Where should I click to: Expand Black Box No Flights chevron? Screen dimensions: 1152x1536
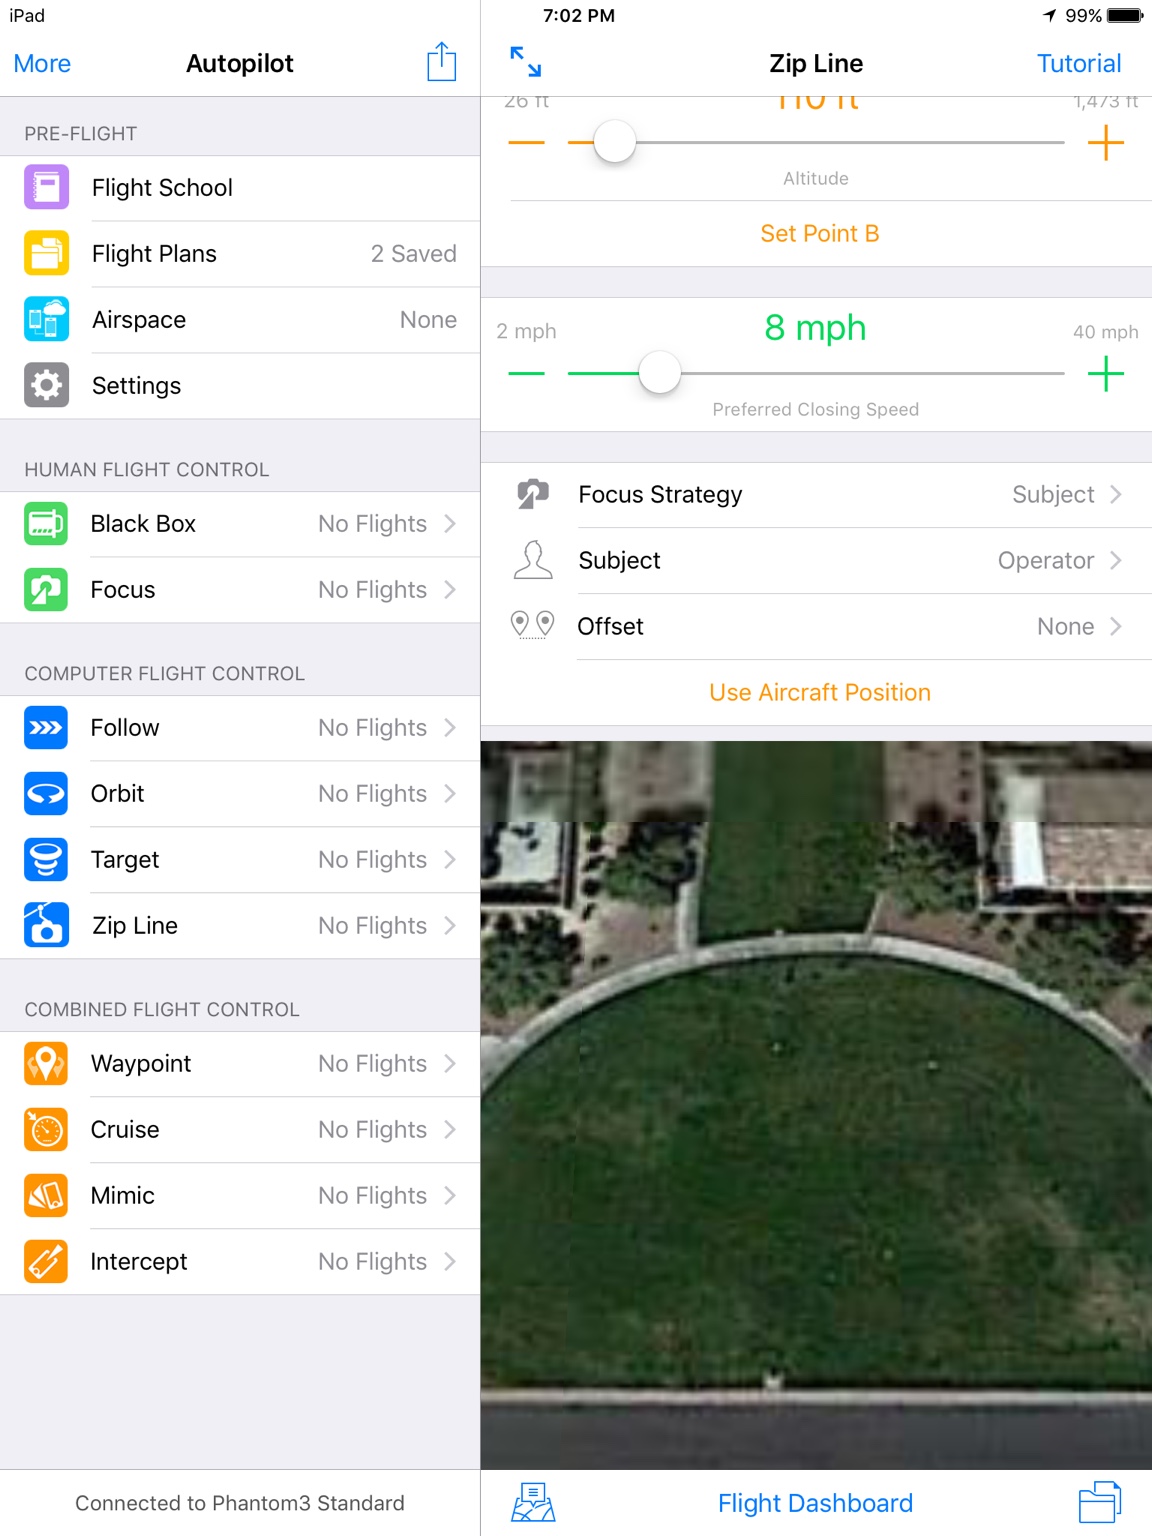[450, 523]
